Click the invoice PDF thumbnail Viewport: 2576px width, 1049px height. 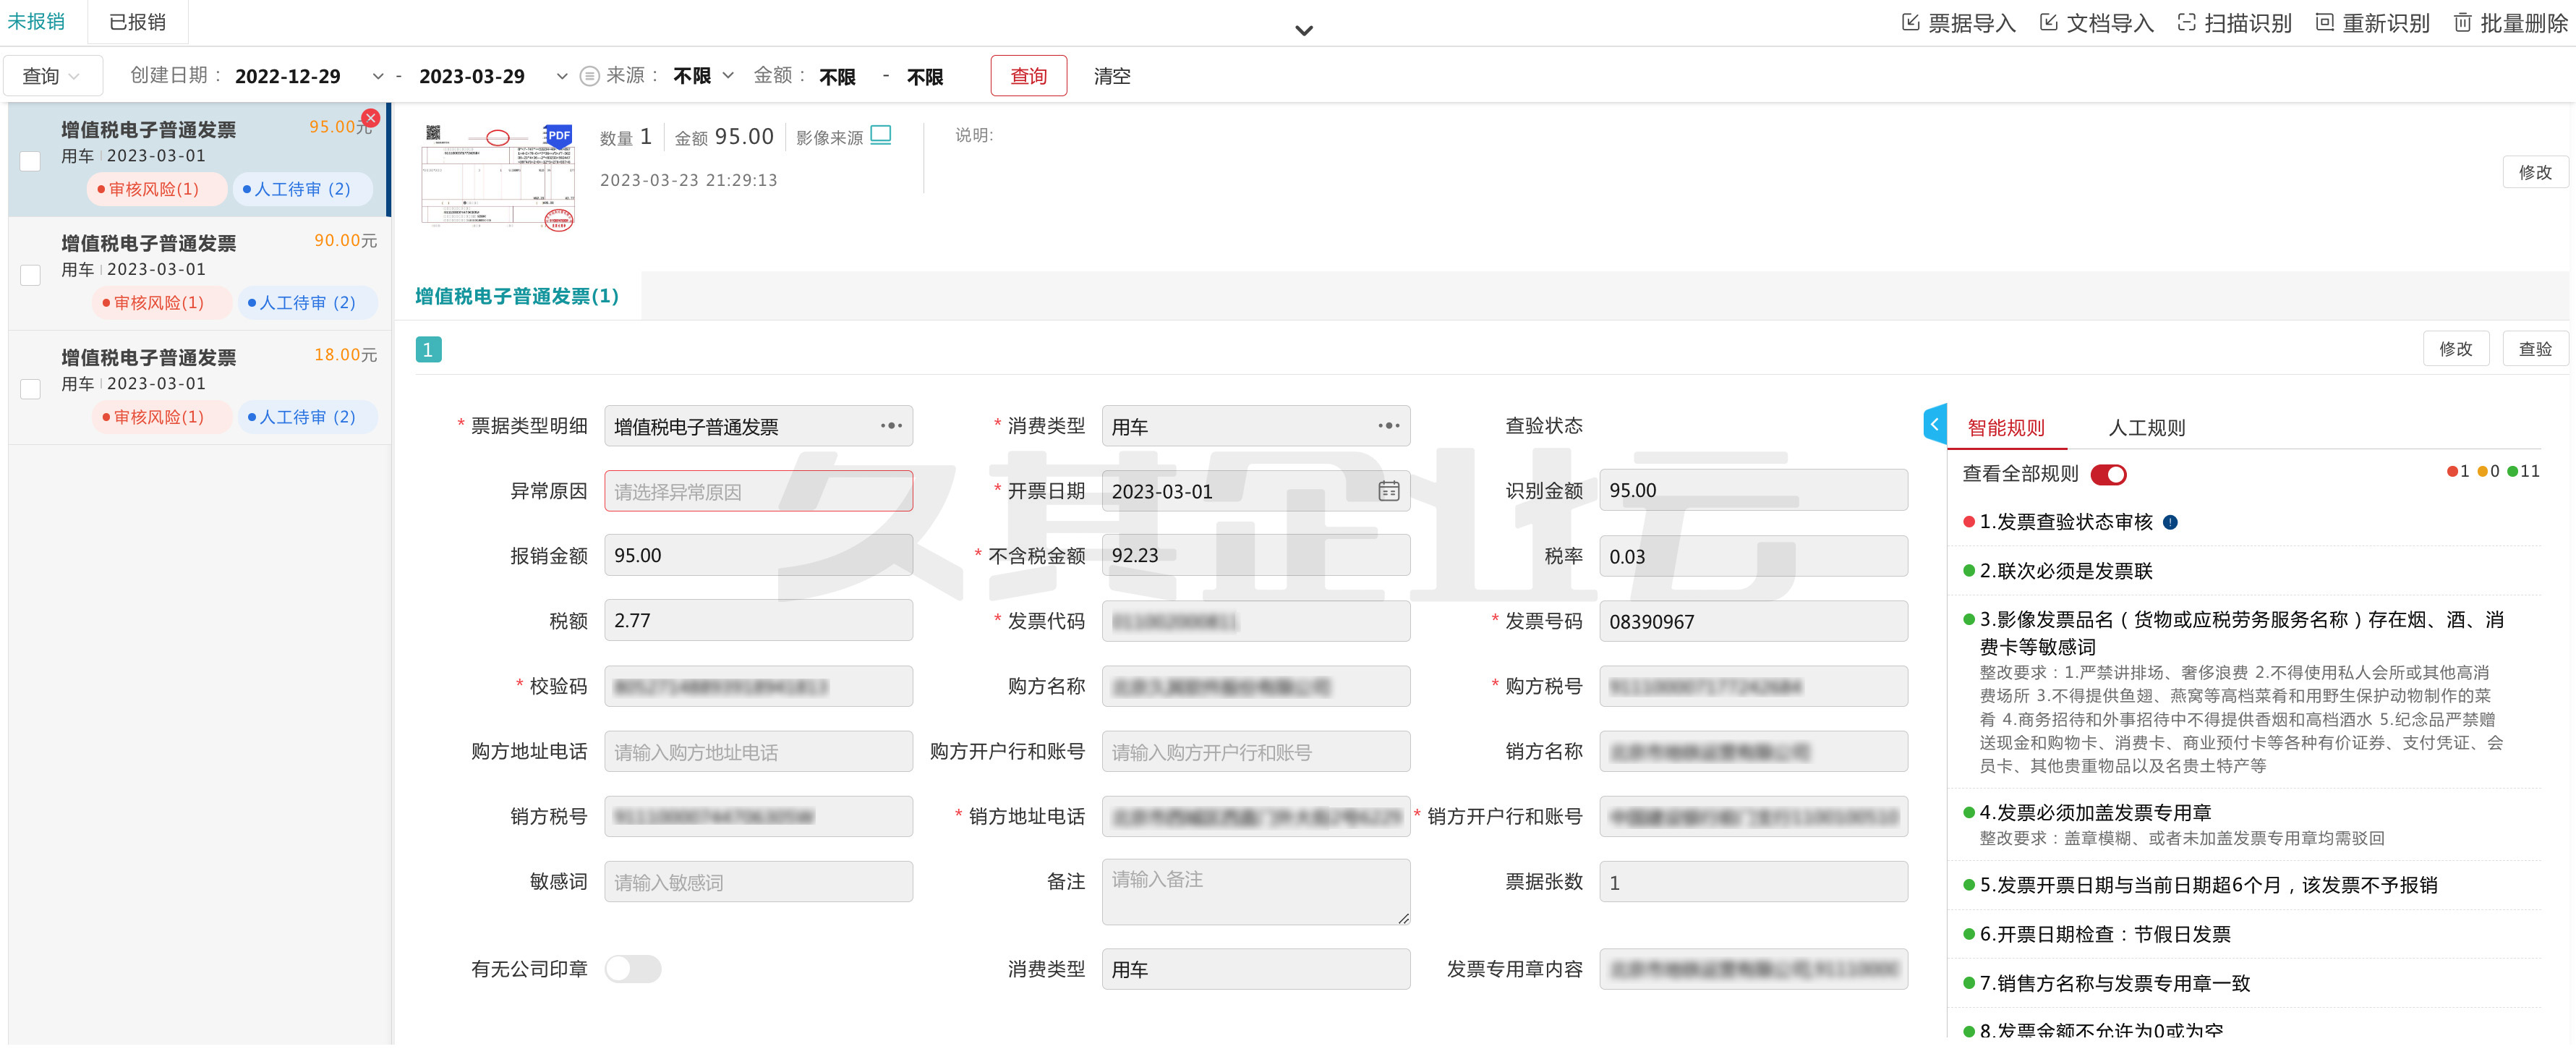point(498,178)
